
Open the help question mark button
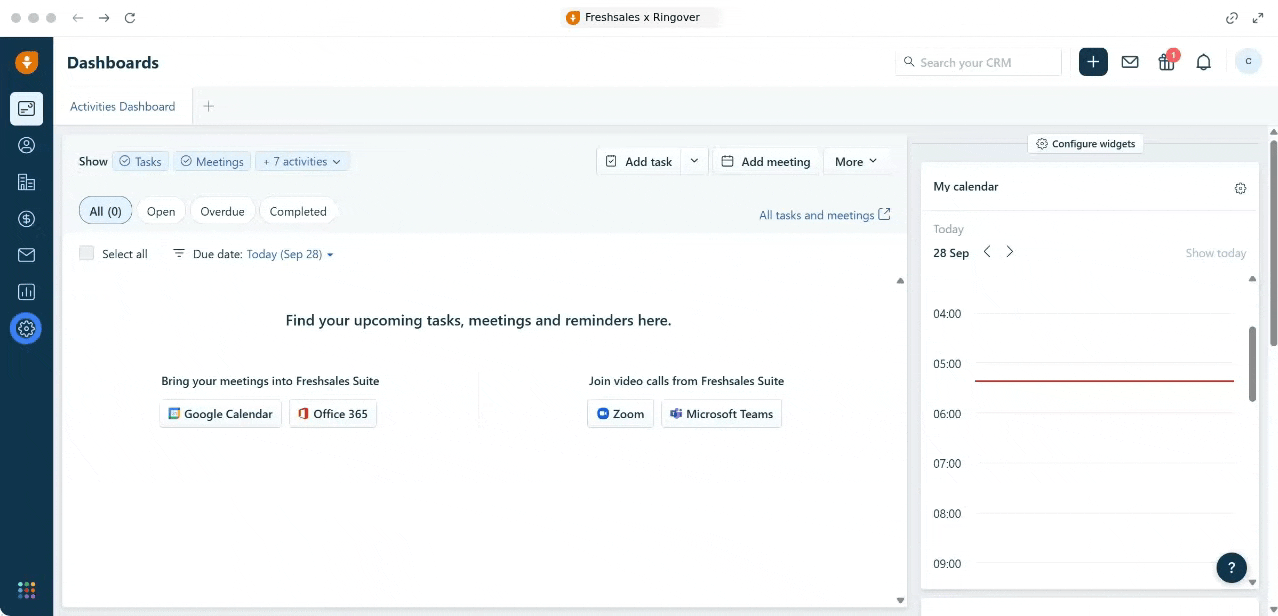pyautogui.click(x=1232, y=567)
